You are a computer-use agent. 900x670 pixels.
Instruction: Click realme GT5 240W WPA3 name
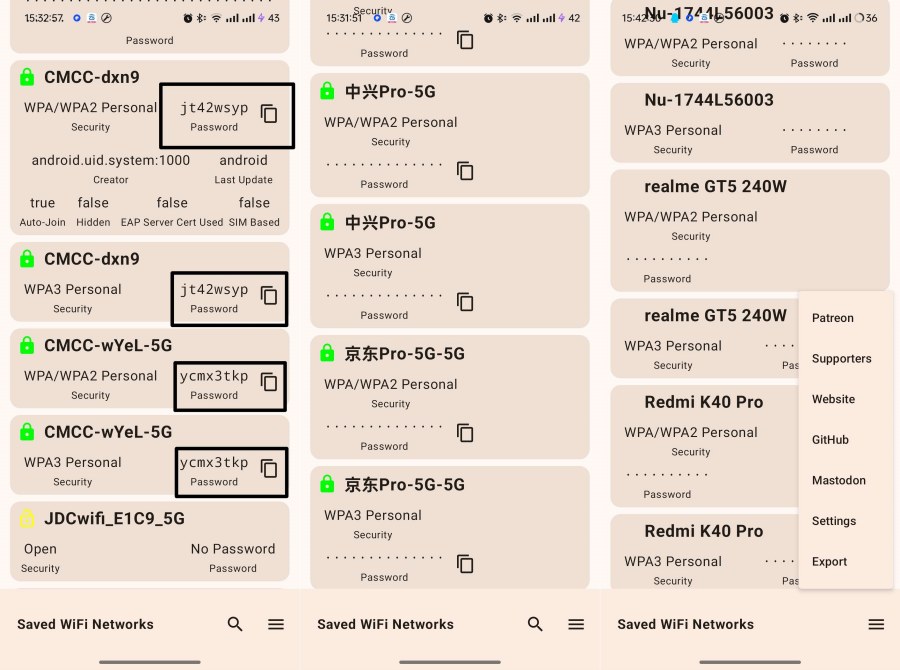(x=715, y=316)
